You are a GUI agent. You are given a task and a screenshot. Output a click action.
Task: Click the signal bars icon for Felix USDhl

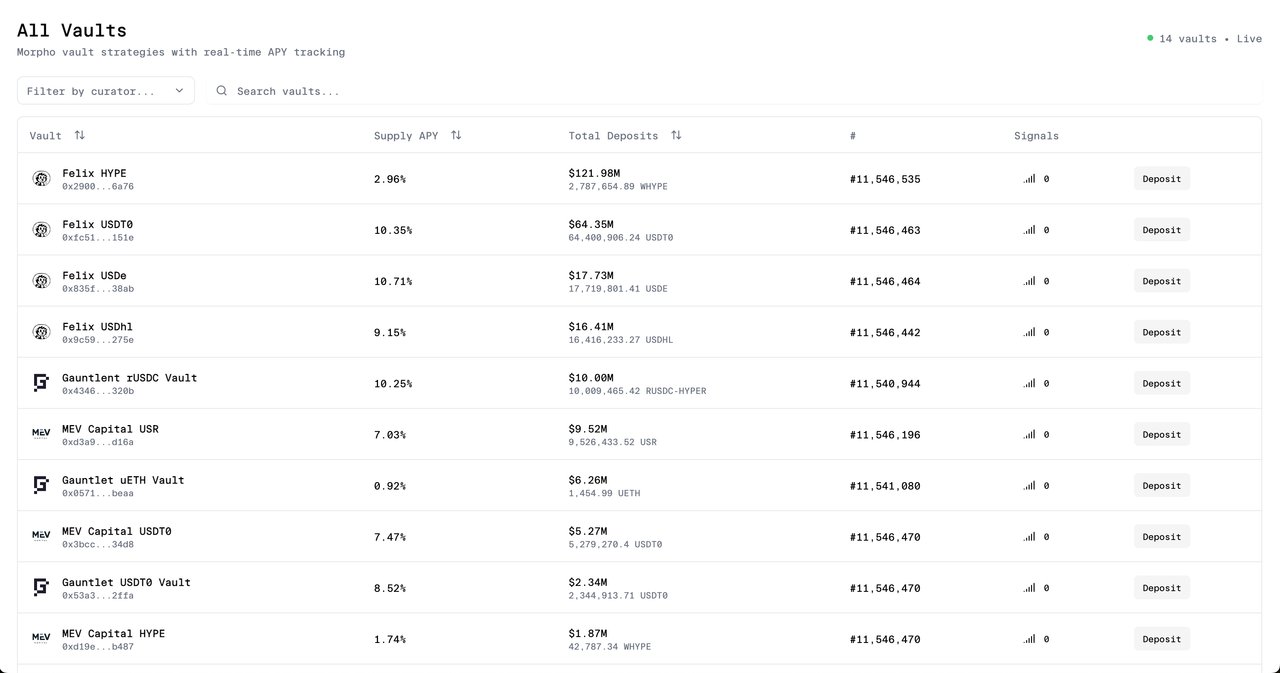(x=1029, y=332)
